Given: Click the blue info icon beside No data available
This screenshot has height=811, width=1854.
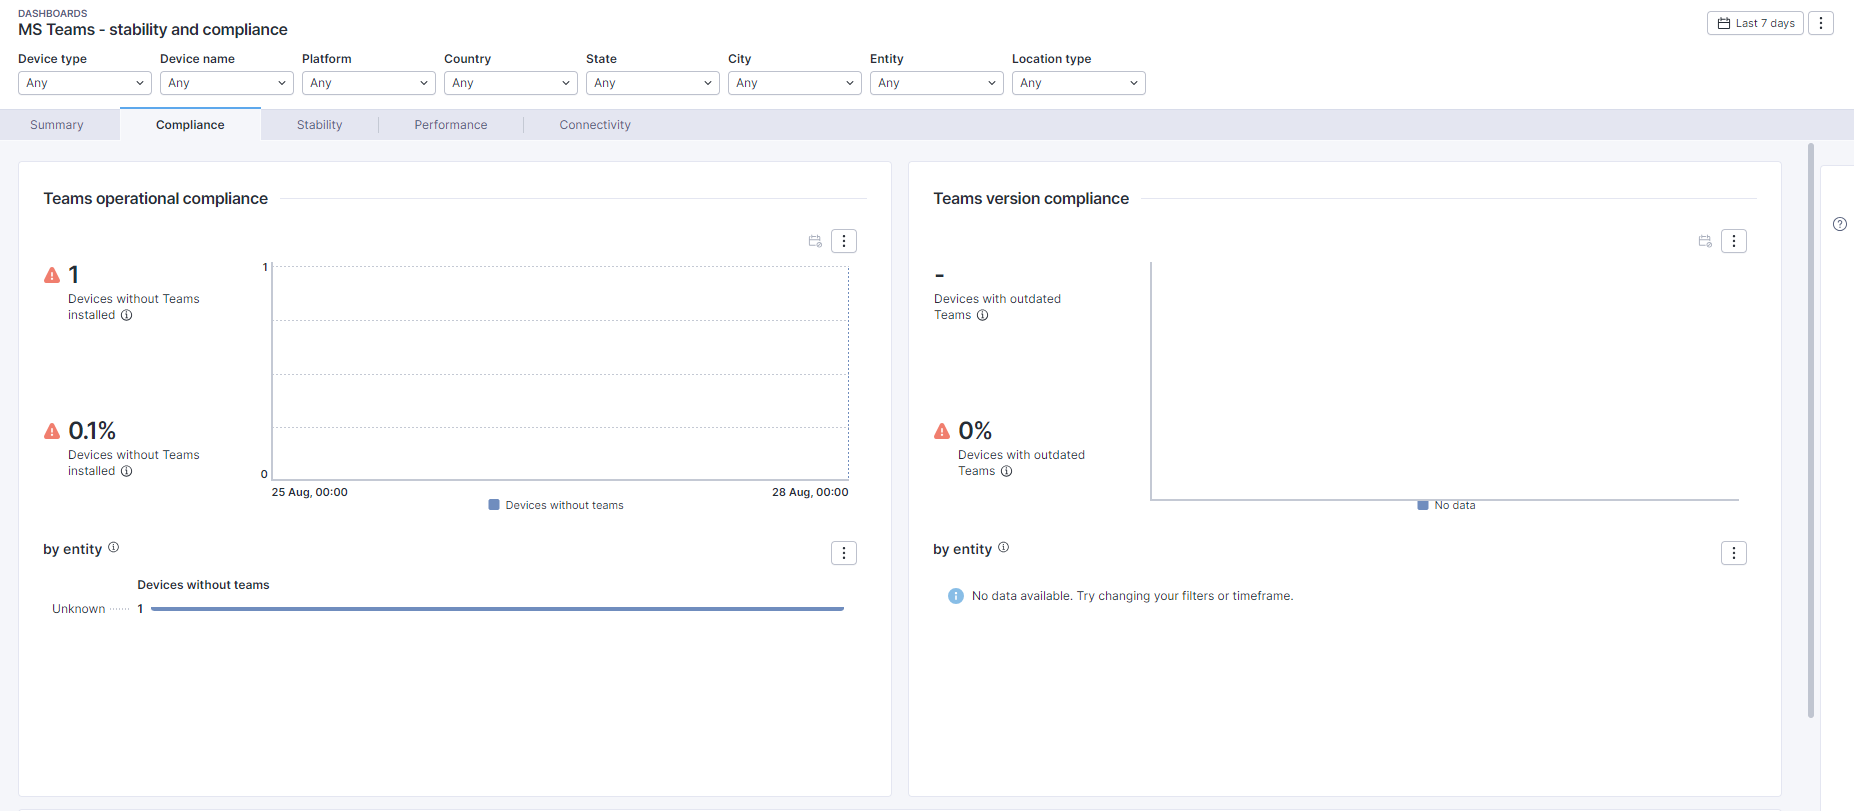Looking at the screenshot, I should click(x=956, y=596).
